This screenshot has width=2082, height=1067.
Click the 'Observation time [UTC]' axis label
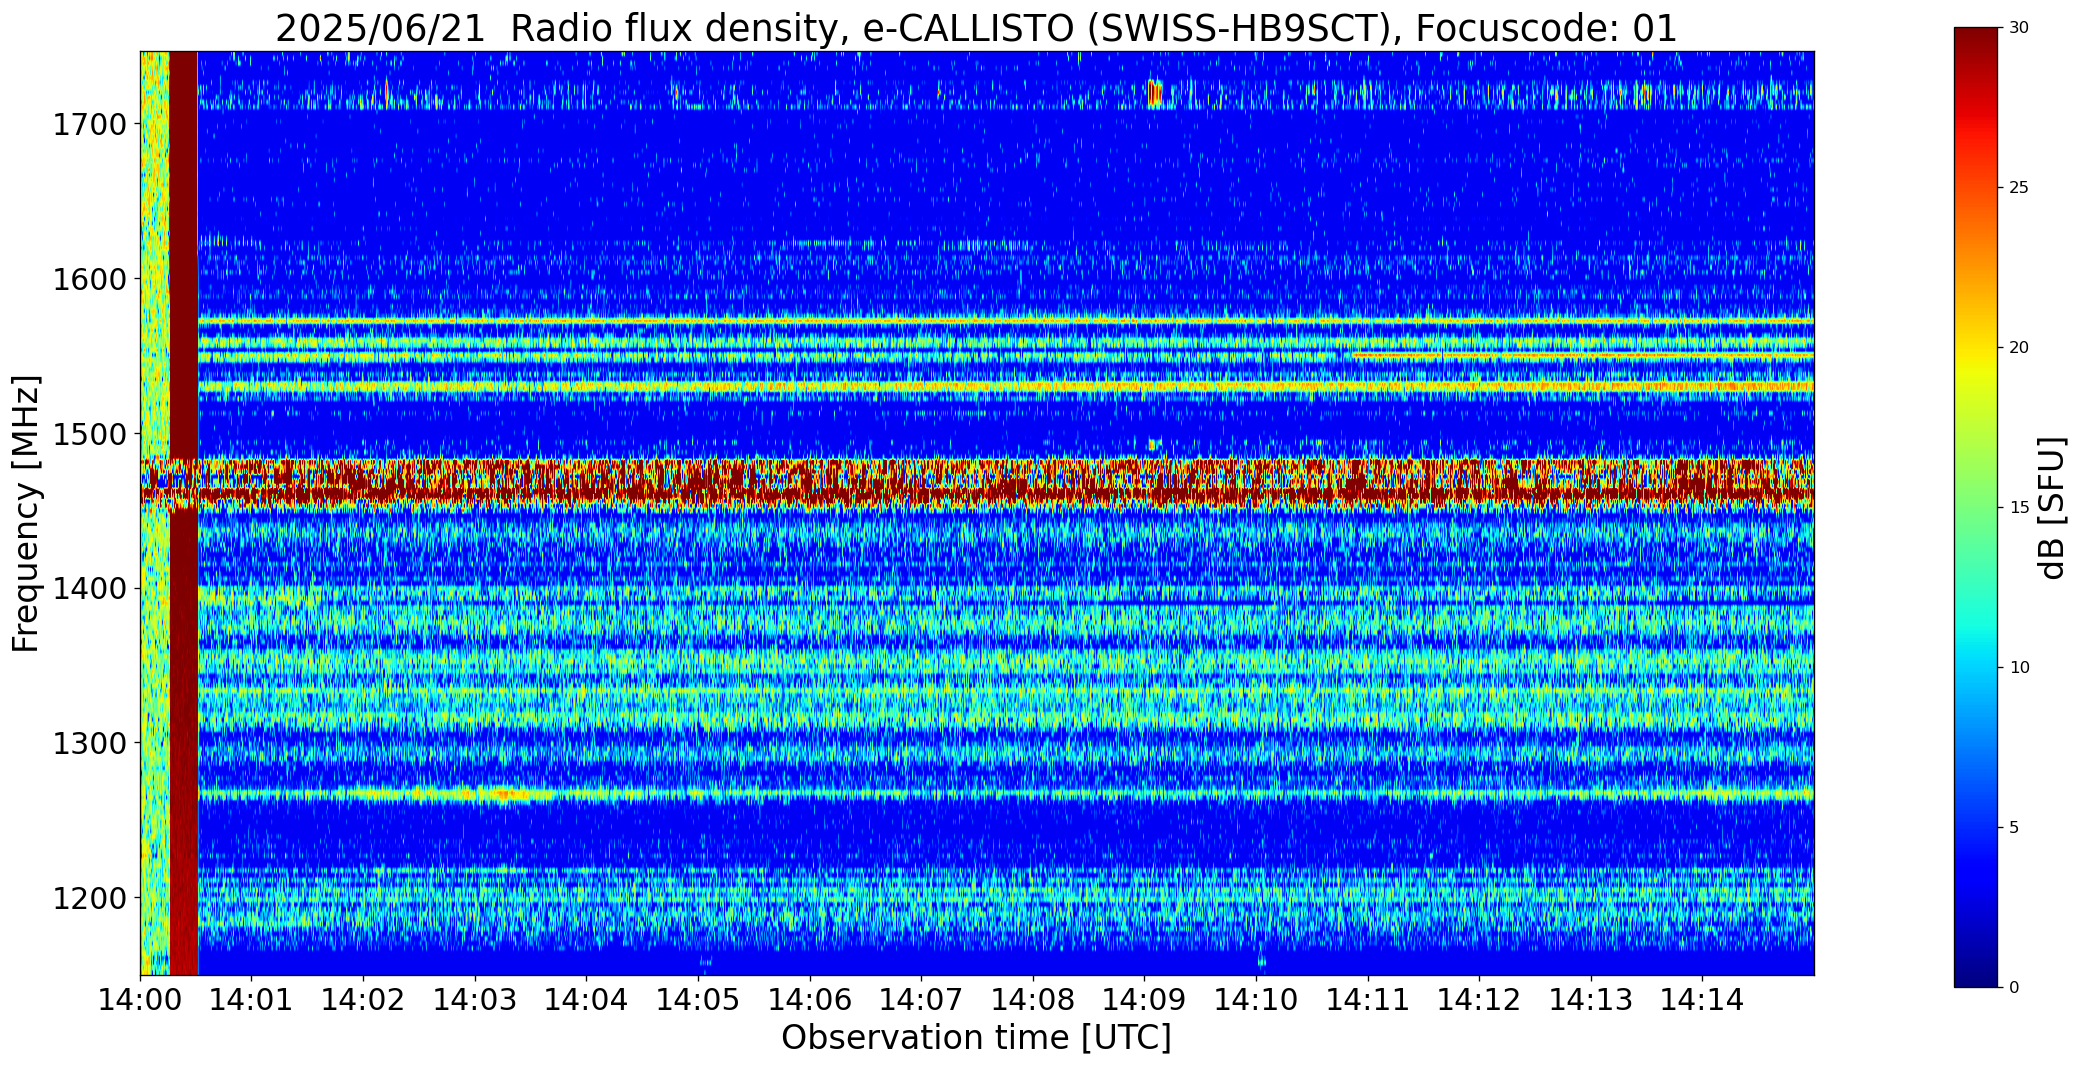[976, 1037]
